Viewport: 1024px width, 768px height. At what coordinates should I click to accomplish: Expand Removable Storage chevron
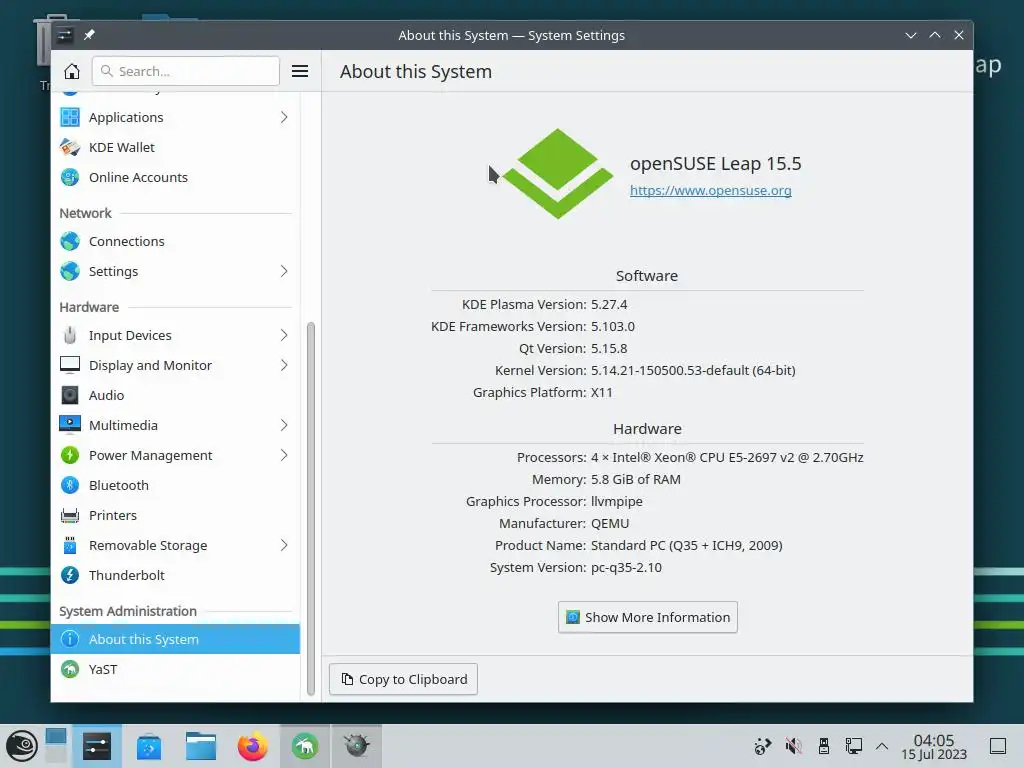point(284,546)
